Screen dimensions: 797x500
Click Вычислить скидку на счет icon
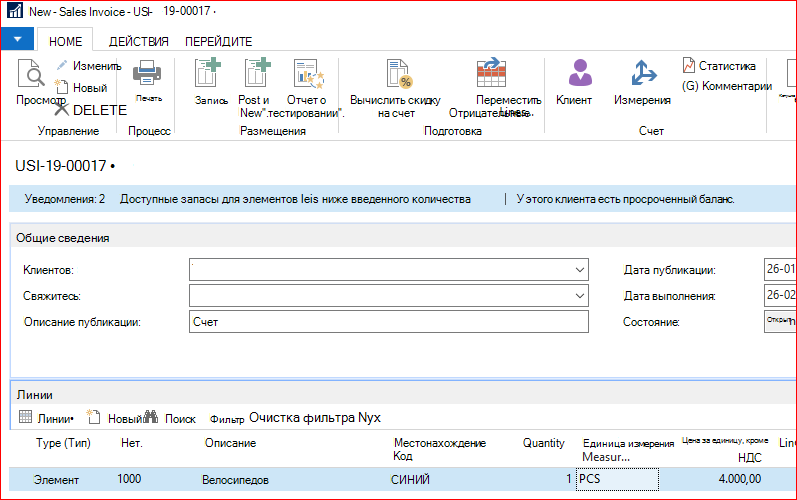coord(399,74)
